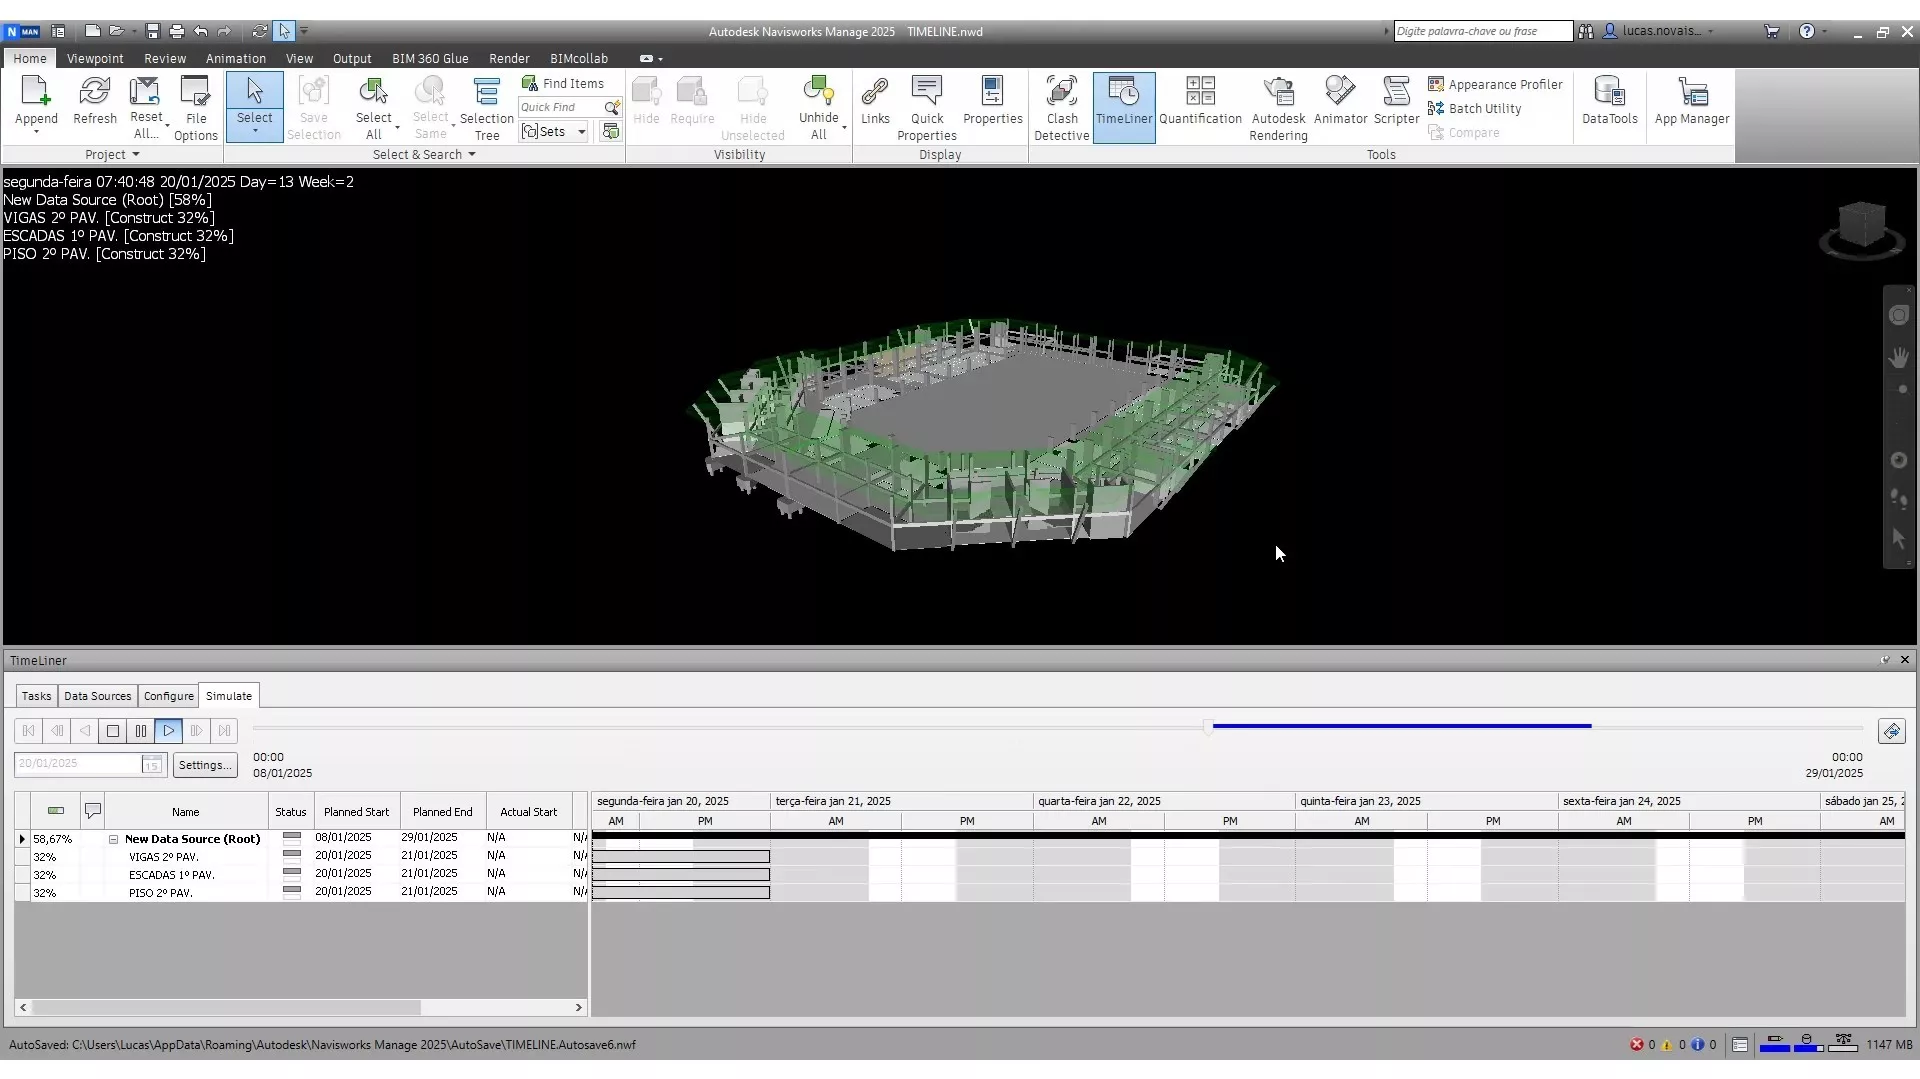Select the ESCADAS 1º PAV. task row
The width and height of the screenshot is (1920, 1079).
300,875
